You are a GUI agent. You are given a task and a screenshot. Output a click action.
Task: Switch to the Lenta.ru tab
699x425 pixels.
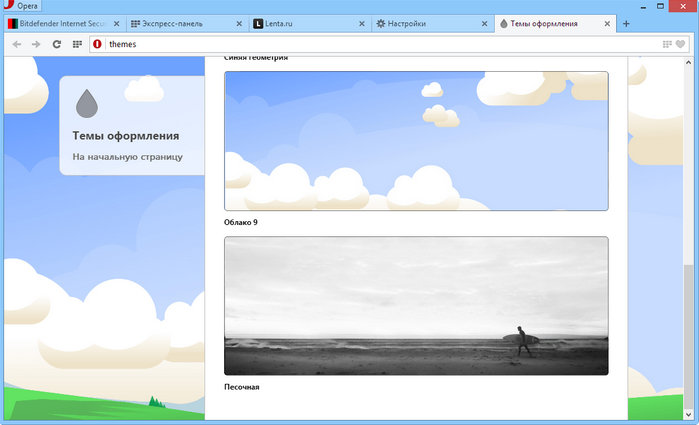pyautogui.click(x=309, y=24)
